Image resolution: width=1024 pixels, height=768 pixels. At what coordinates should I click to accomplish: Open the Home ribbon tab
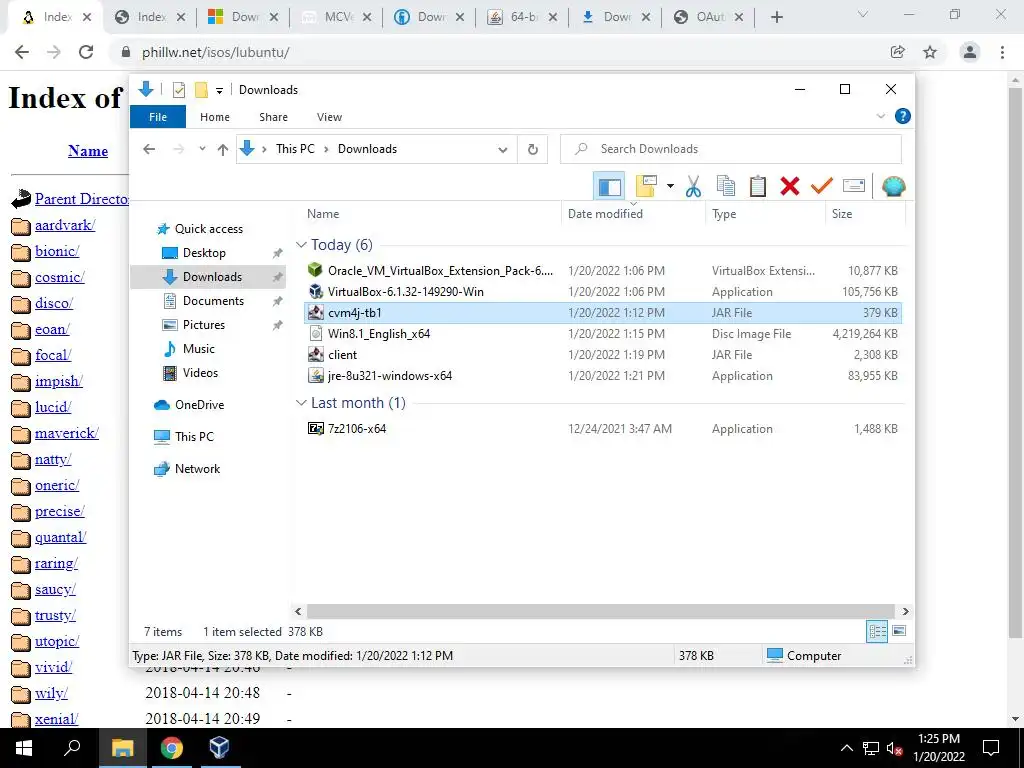pos(215,117)
